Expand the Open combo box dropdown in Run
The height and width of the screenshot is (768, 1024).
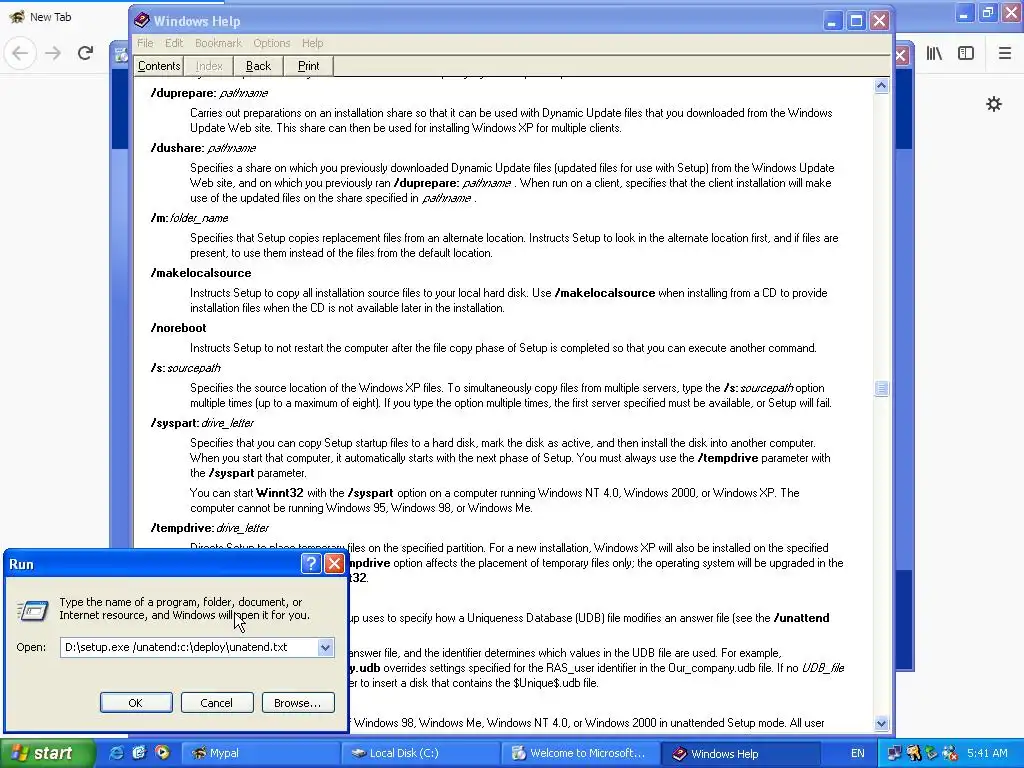click(x=325, y=647)
